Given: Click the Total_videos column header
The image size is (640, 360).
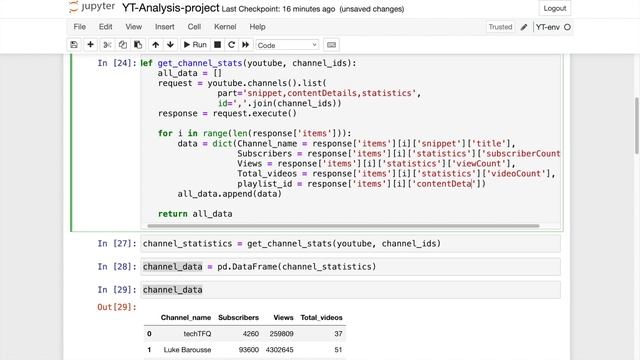Looking at the screenshot, I should point(322,318).
